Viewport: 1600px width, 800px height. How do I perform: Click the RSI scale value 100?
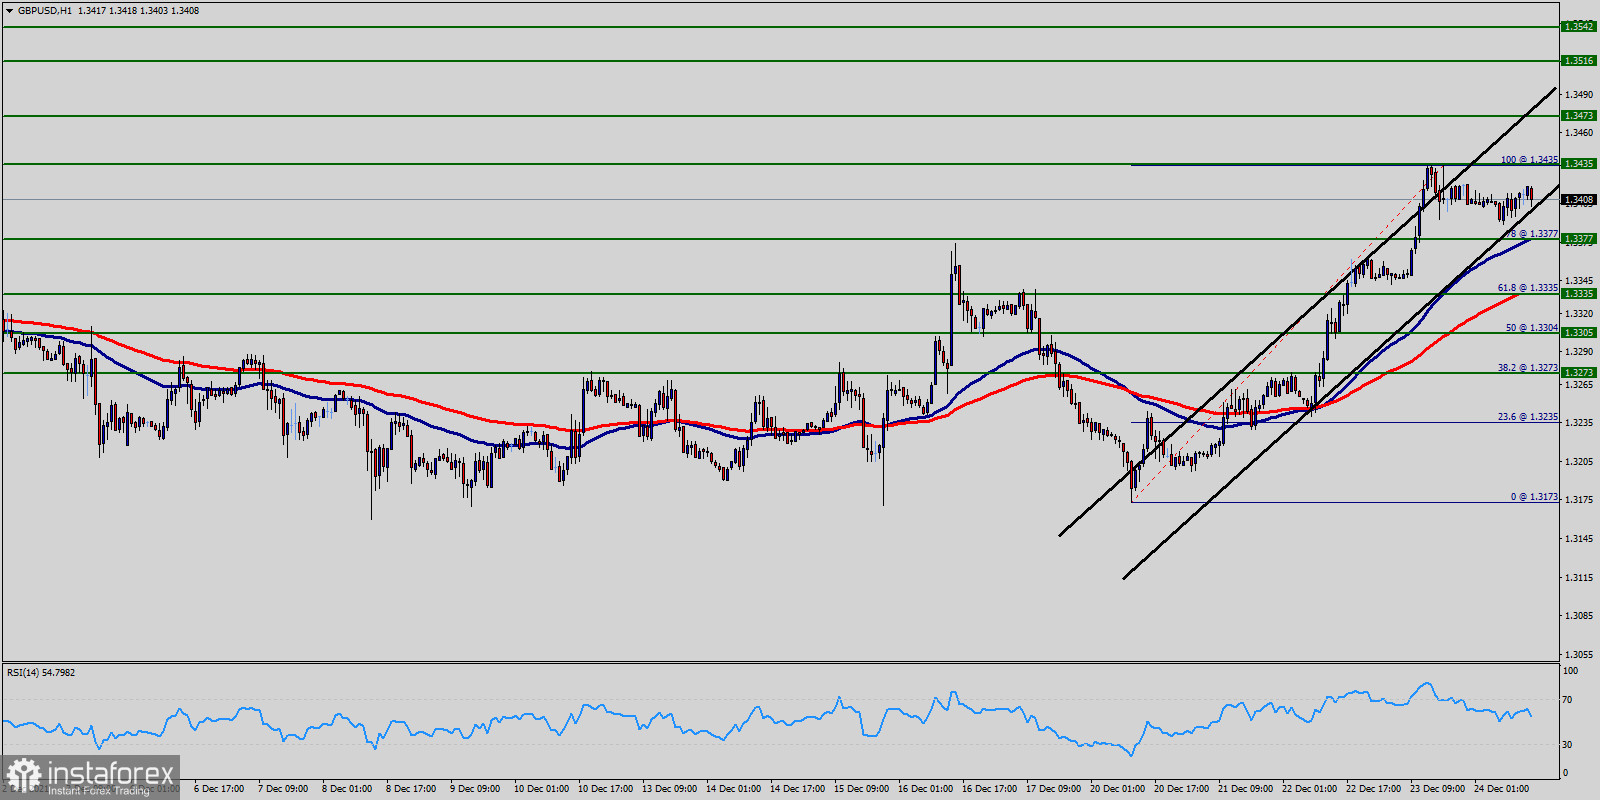[x=1570, y=671]
